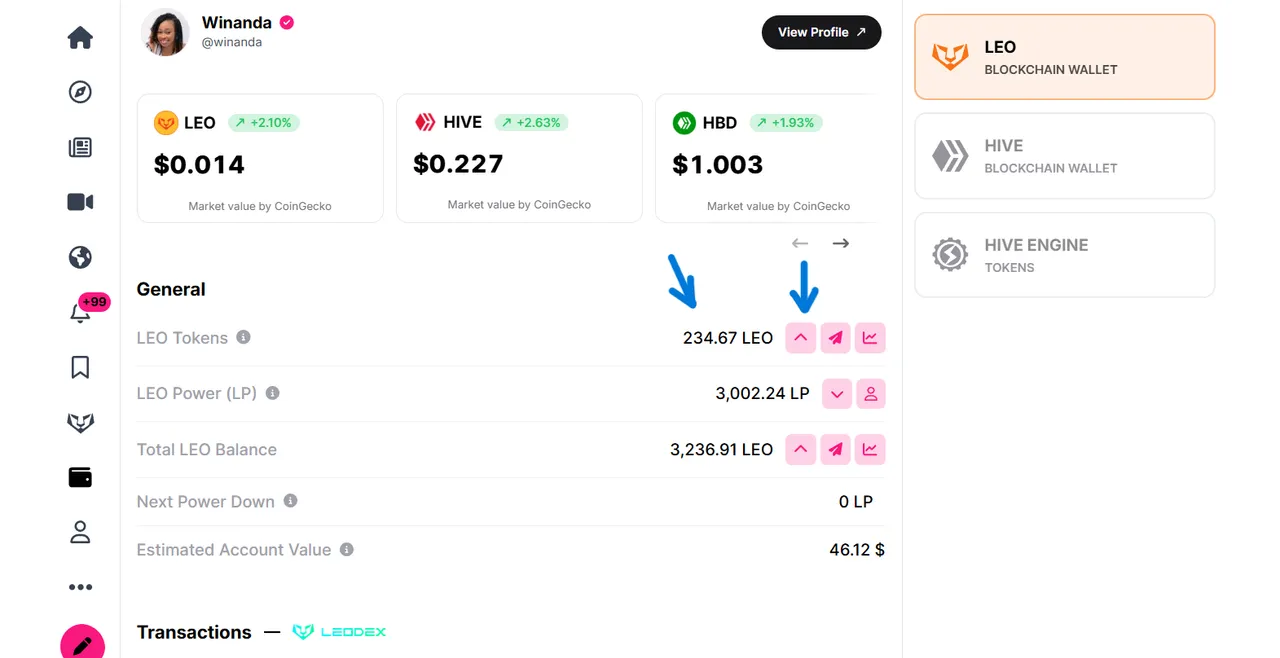
Task: Click the @winanda username text
Action: tap(232, 43)
